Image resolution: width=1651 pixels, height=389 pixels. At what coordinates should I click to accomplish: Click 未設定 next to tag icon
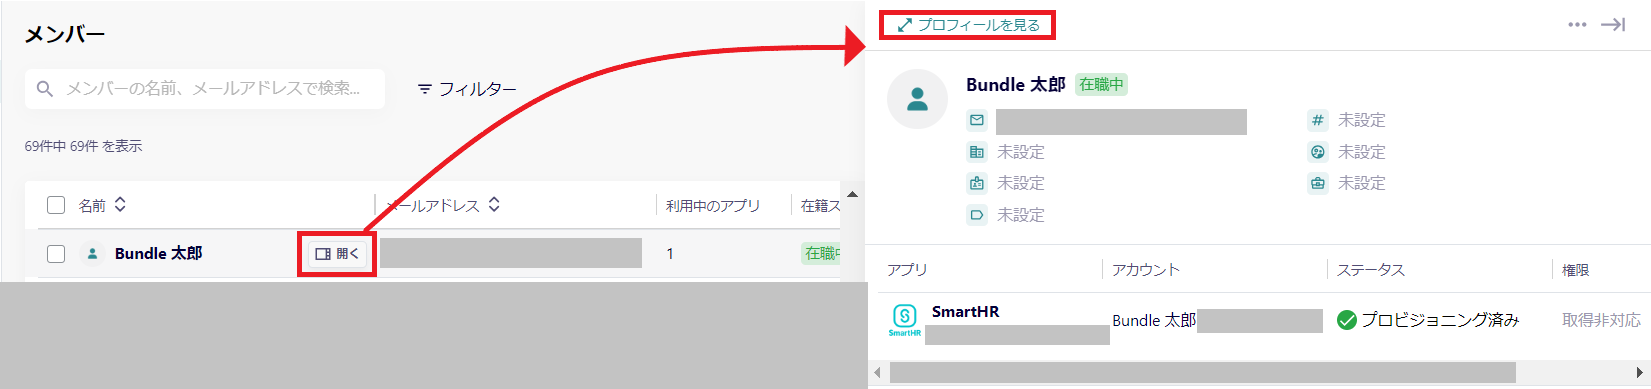[1020, 215]
